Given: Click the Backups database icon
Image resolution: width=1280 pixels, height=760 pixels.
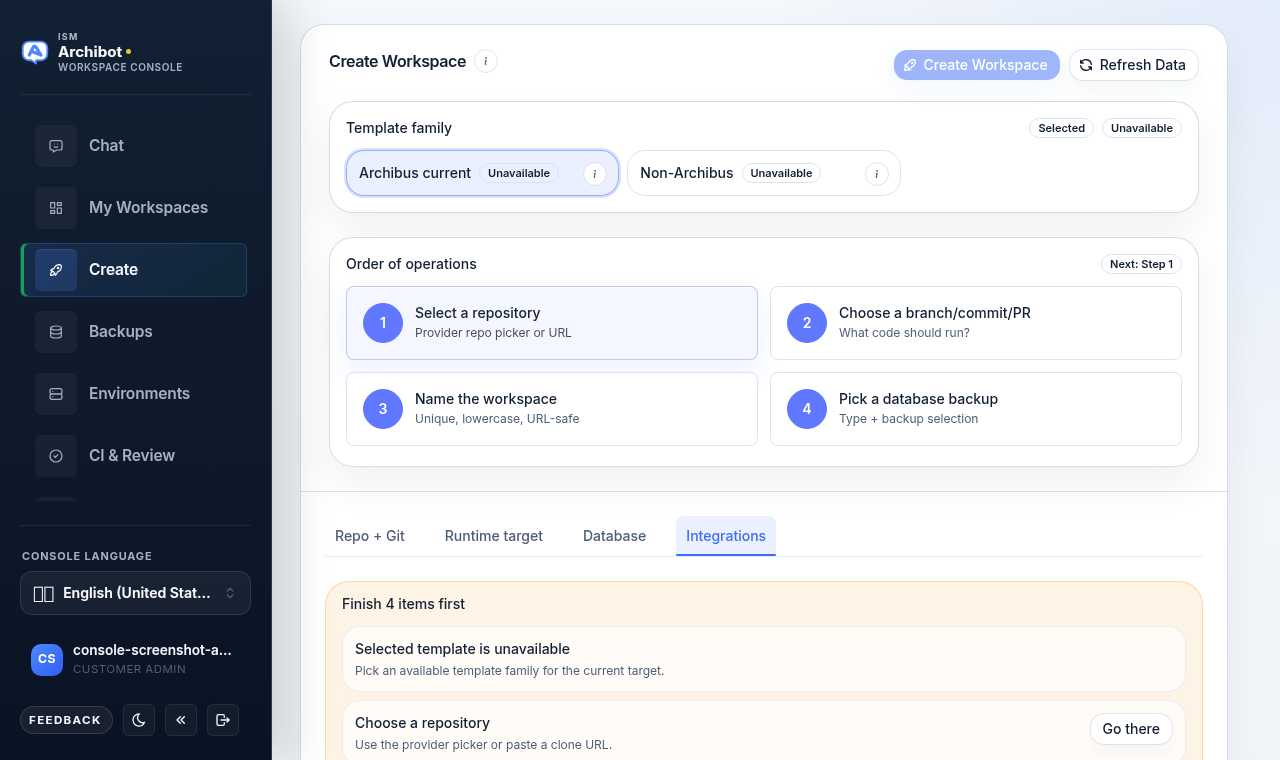Looking at the screenshot, I should (x=56, y=332).
